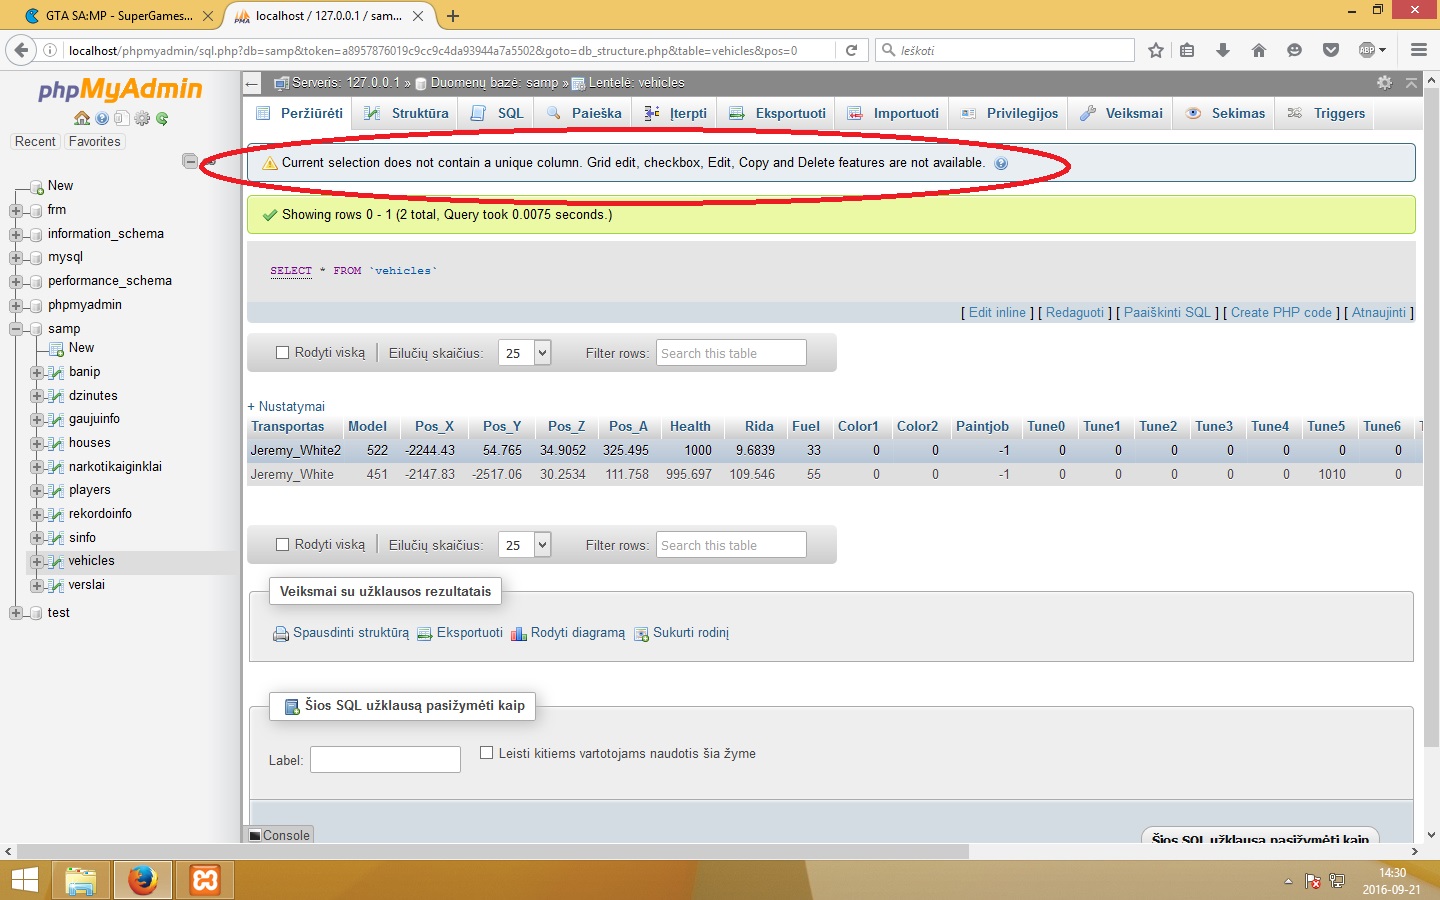This screenshot has height=900, width=1440.
Task: Click the Label text input field
Action: click(385, 760)
